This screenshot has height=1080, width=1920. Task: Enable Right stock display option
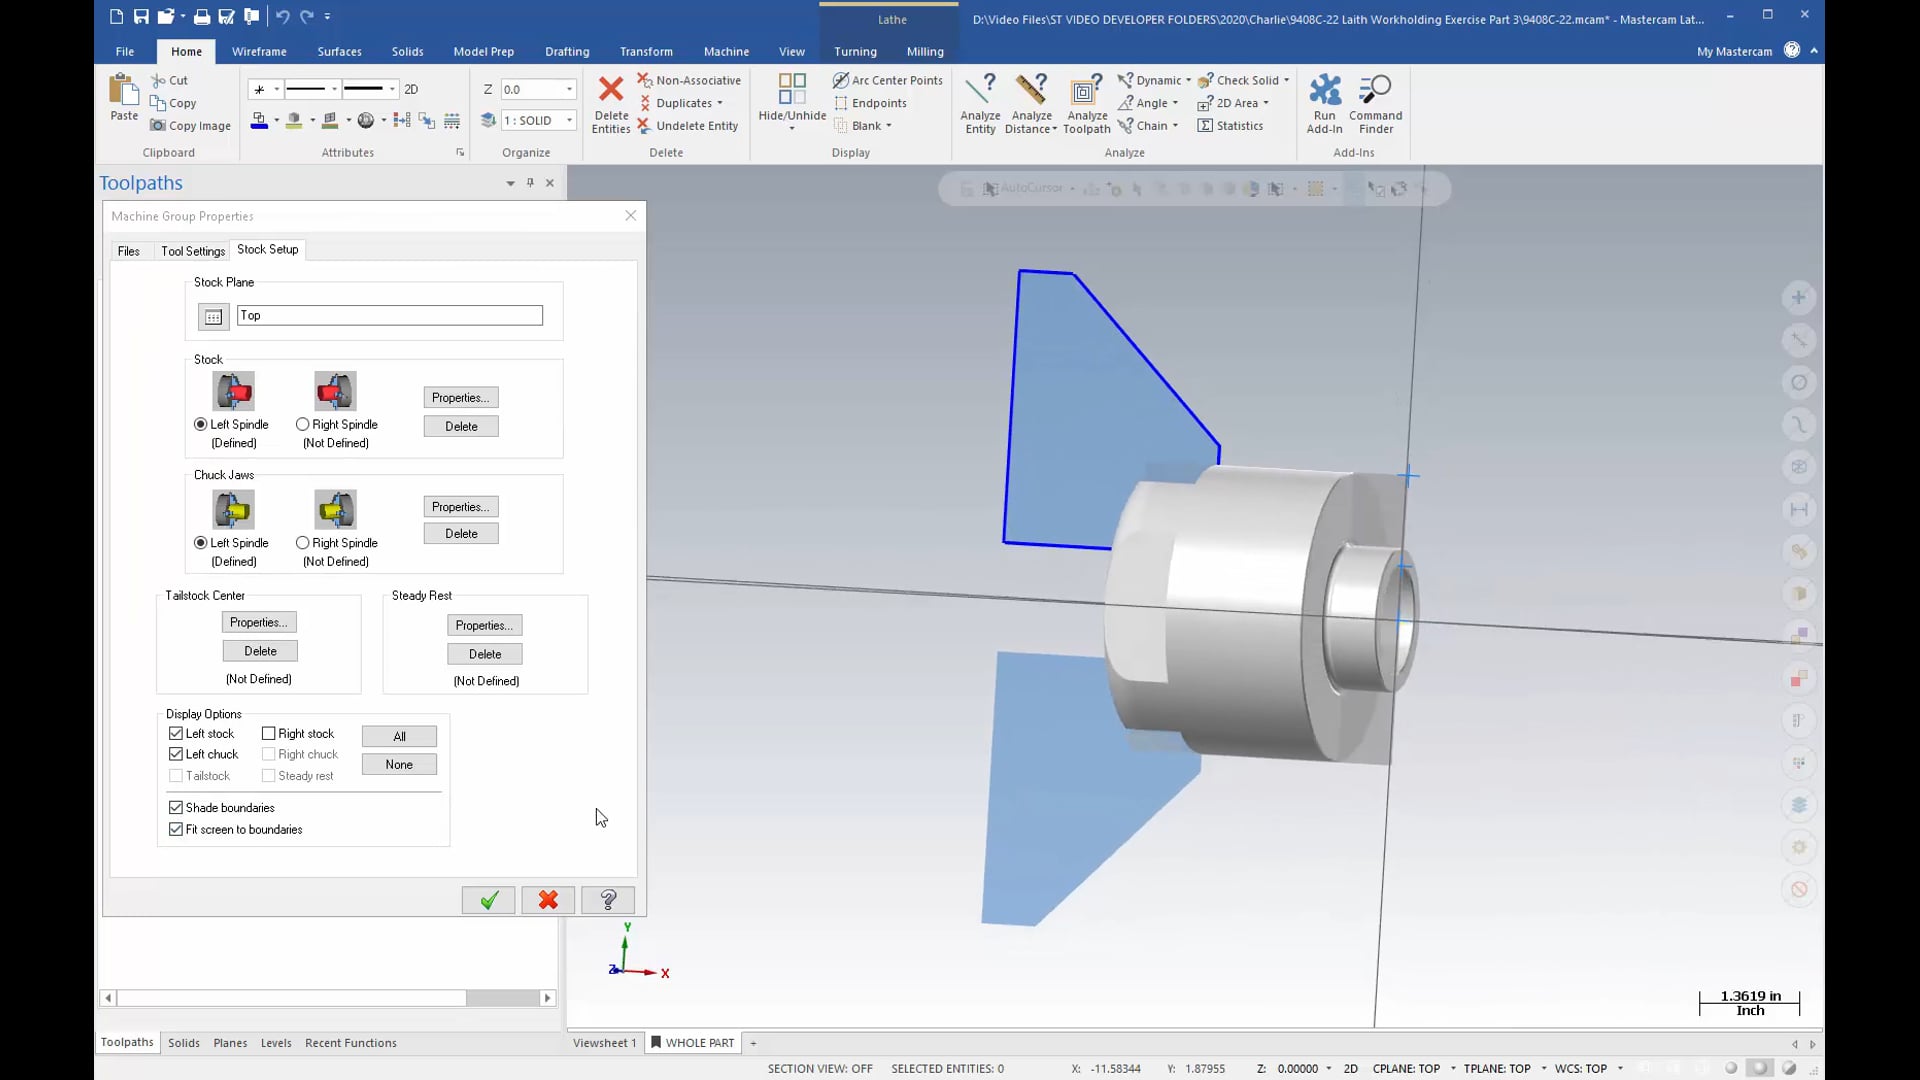click(268, 733)
